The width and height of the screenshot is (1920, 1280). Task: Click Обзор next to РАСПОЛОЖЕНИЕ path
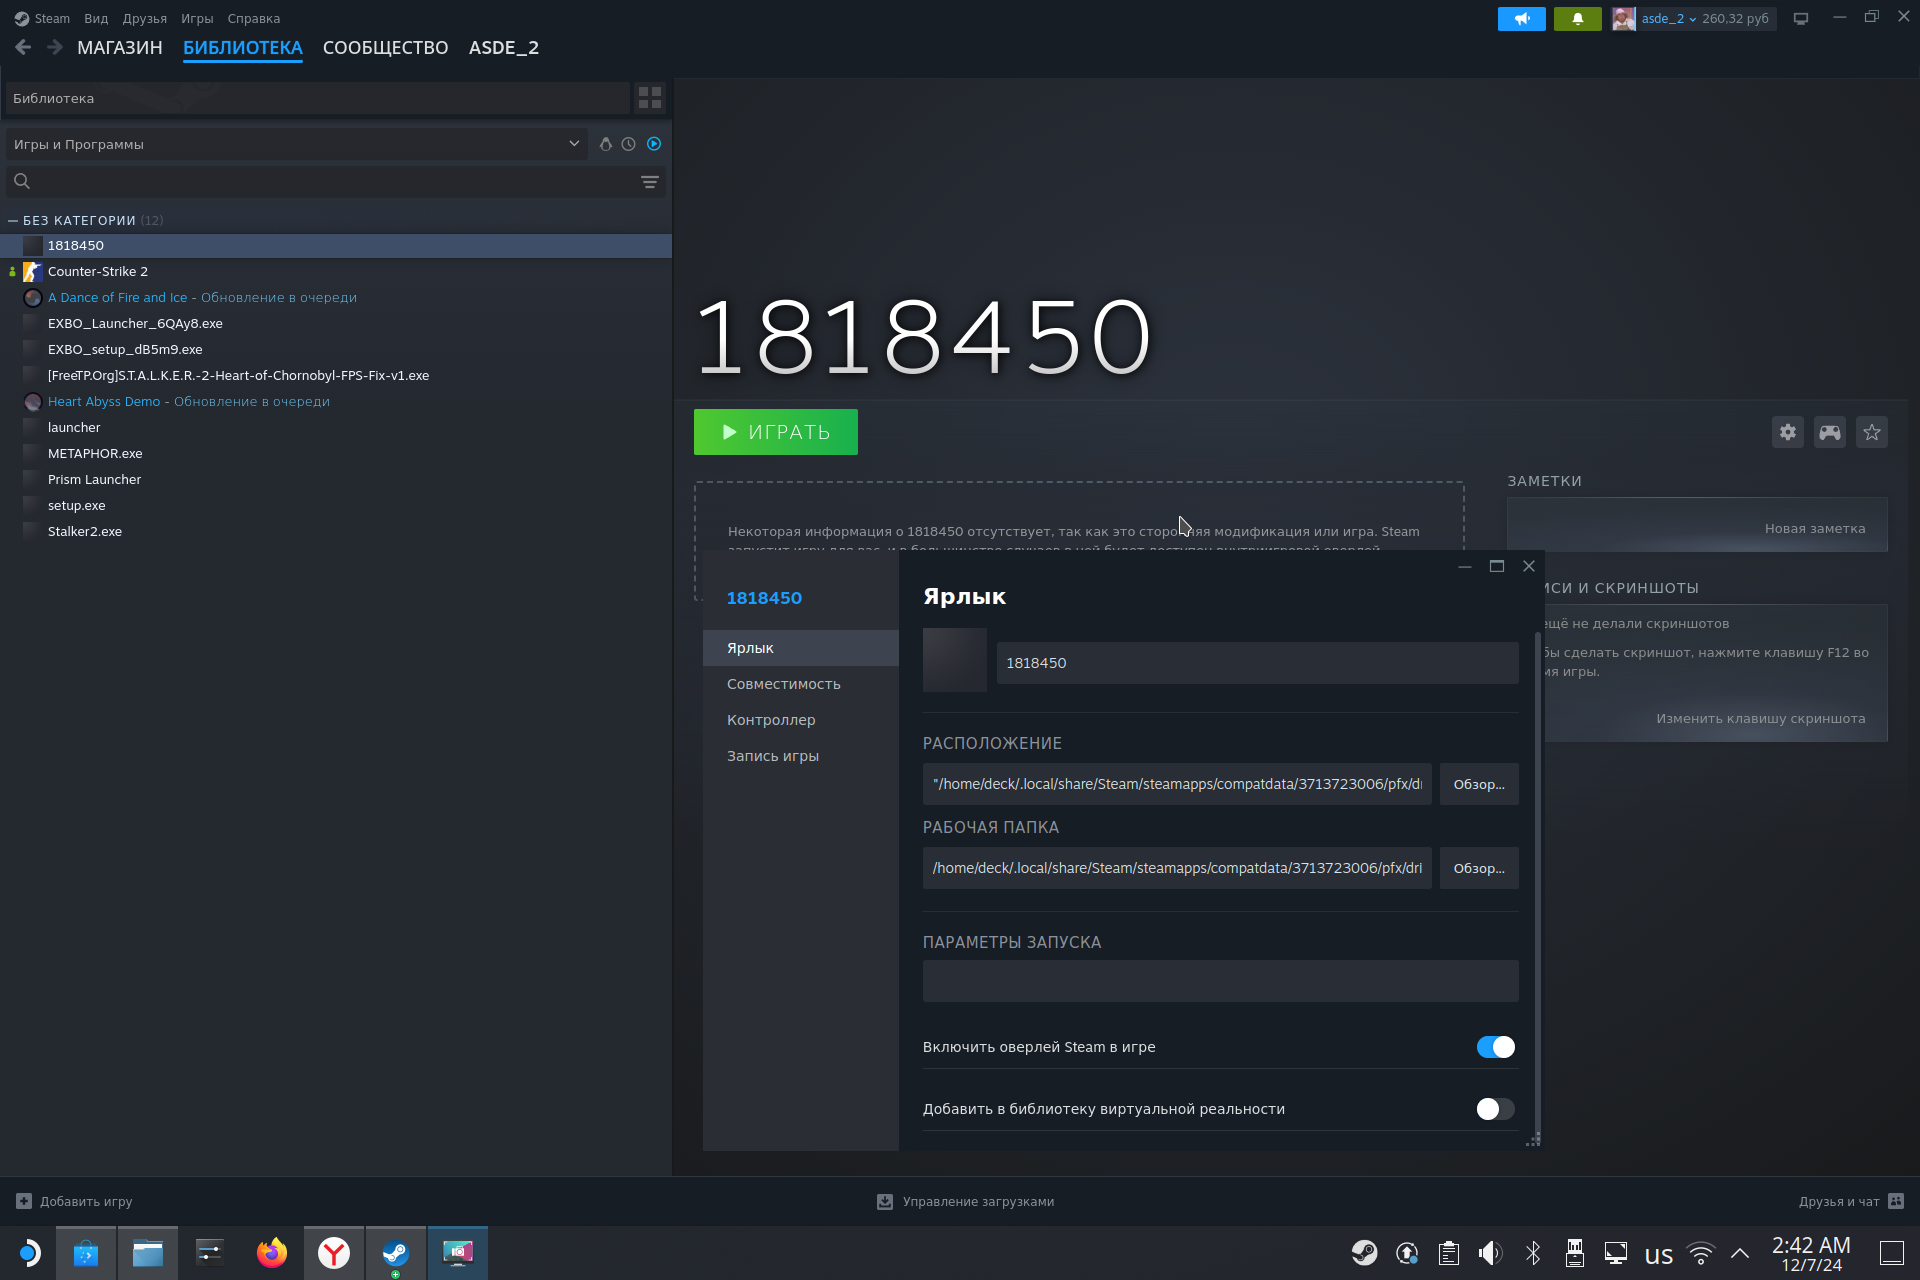coord(1479,784)
